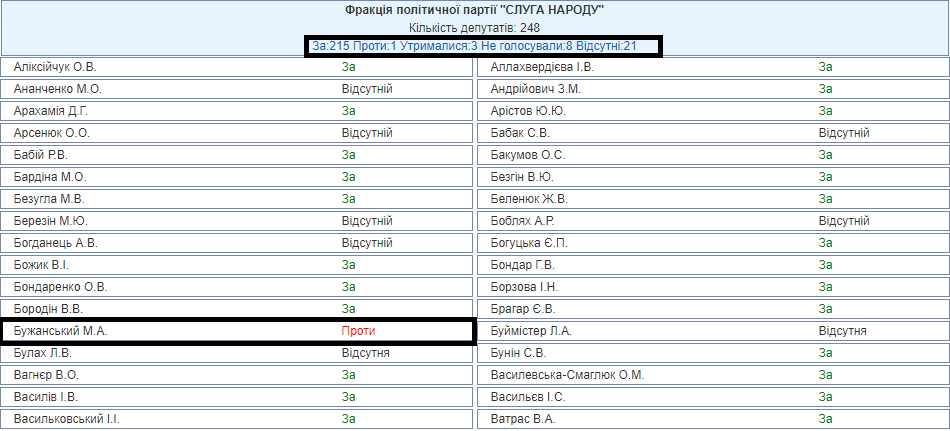The image size is (950, 431).
Task: Click Булах Л.В. "Відсутня" status
Action: coord(365,353)
